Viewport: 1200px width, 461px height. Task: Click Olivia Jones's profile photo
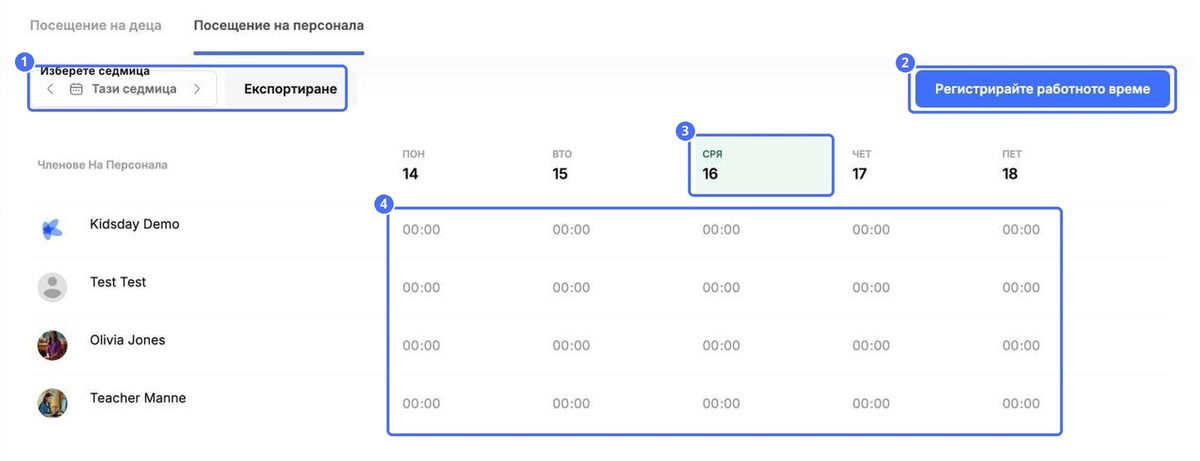click(x=52, y=345)
